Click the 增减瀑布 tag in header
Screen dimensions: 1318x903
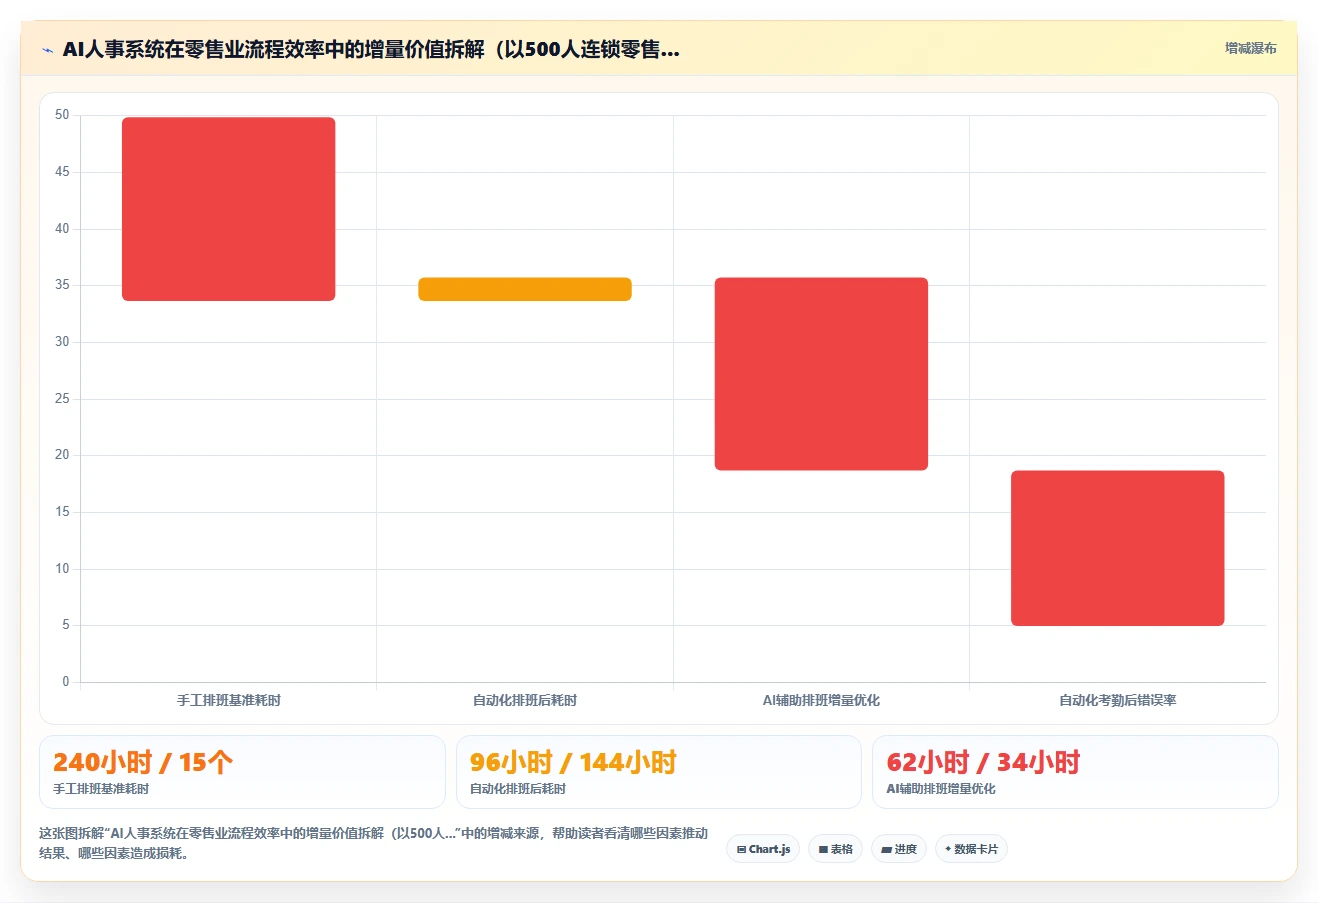tap(1251, 48)
